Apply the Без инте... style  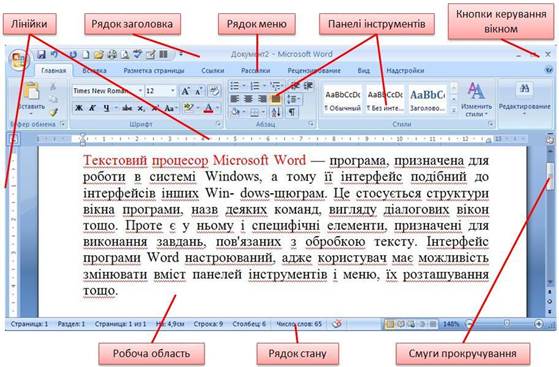click(385, 100)
